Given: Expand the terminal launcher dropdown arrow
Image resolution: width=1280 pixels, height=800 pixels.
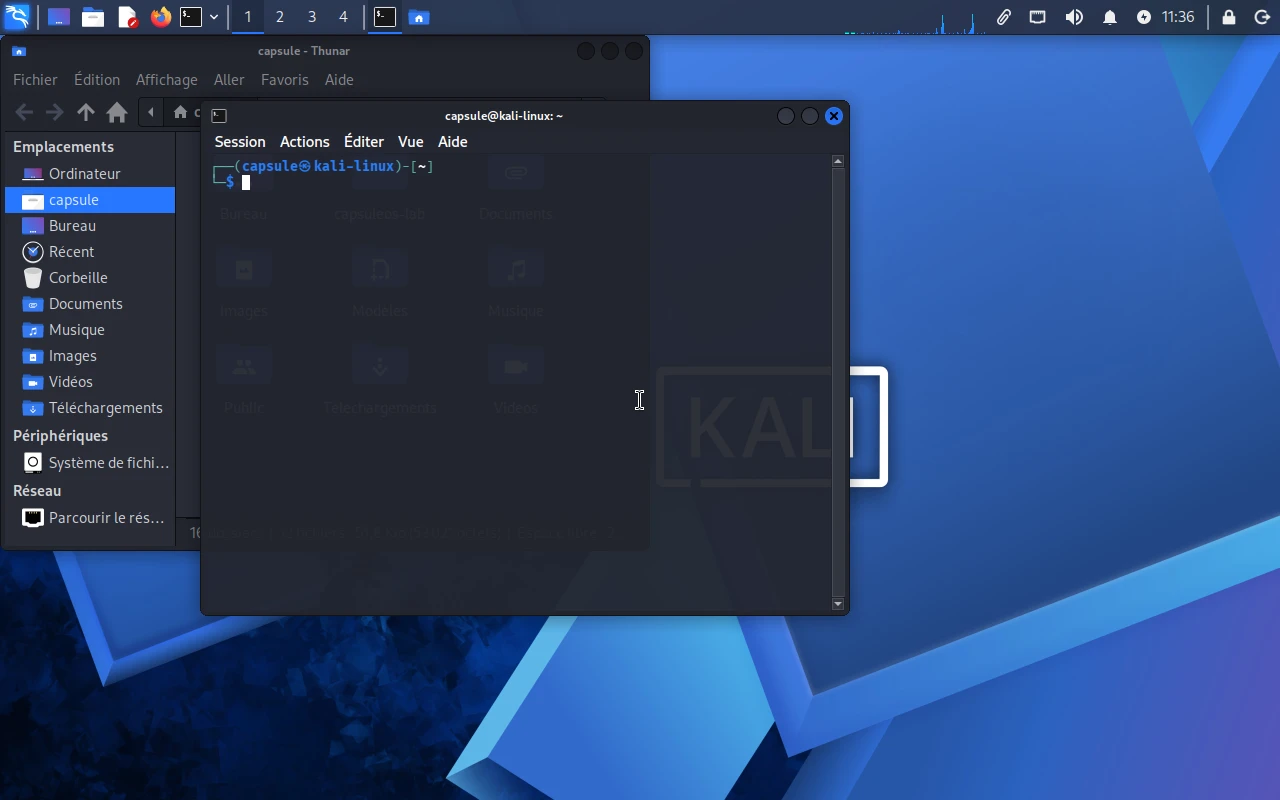Looking at the screenshot, I should click(214, 17).
